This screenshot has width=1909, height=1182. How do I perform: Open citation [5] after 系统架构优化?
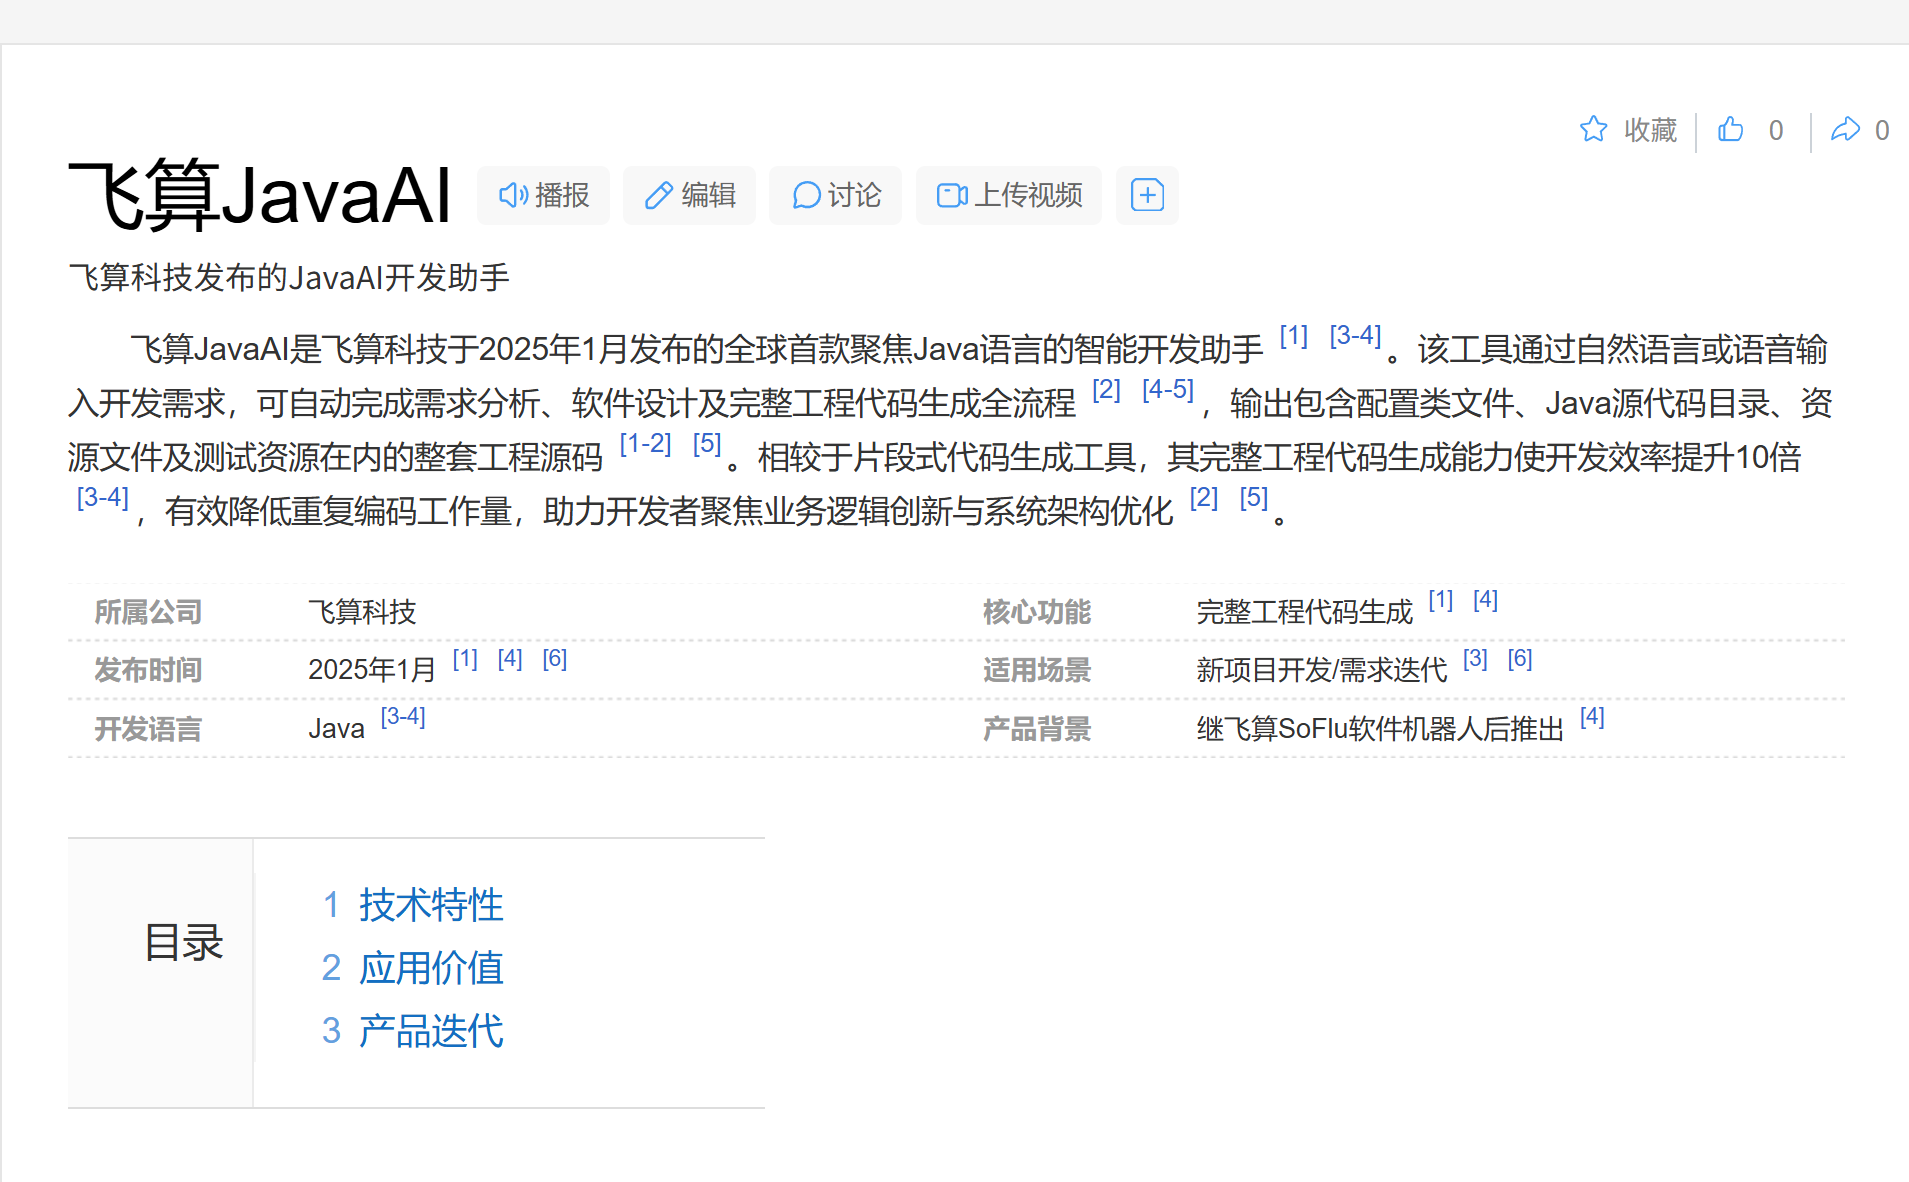coord(1254,498)
